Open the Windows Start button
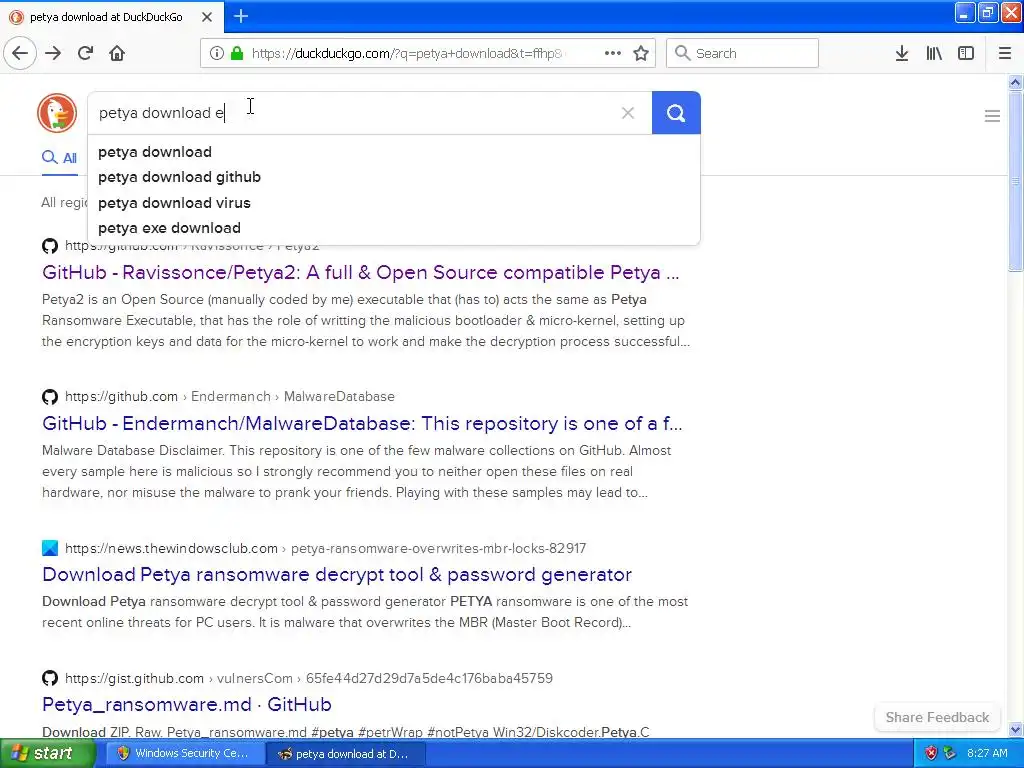 coord(47,753)
